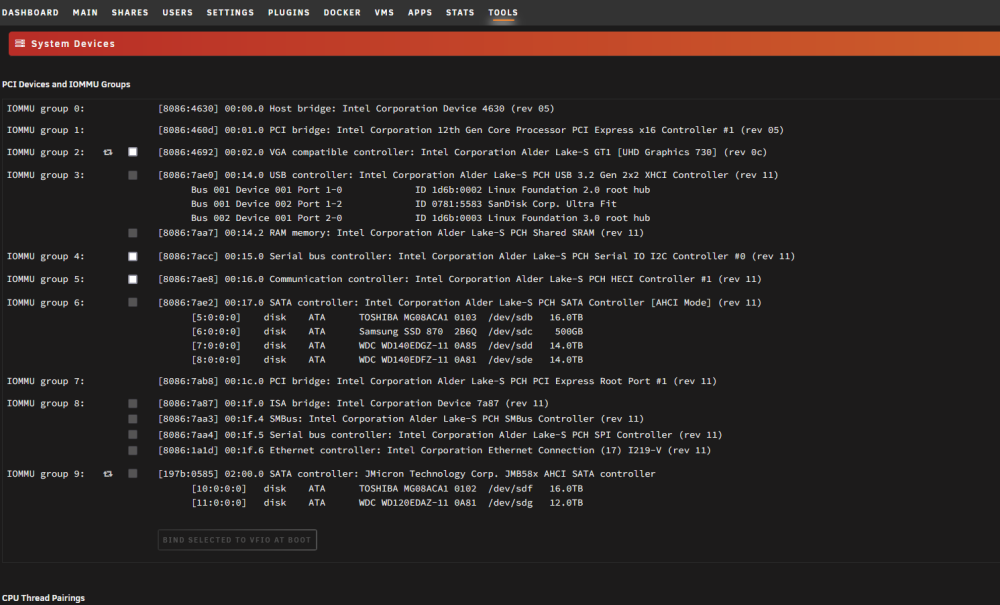Click Bind Selected to VFIO at Boot
Image resolution: width=1000 pixels, height=605 pixels.
coord(237,539)
